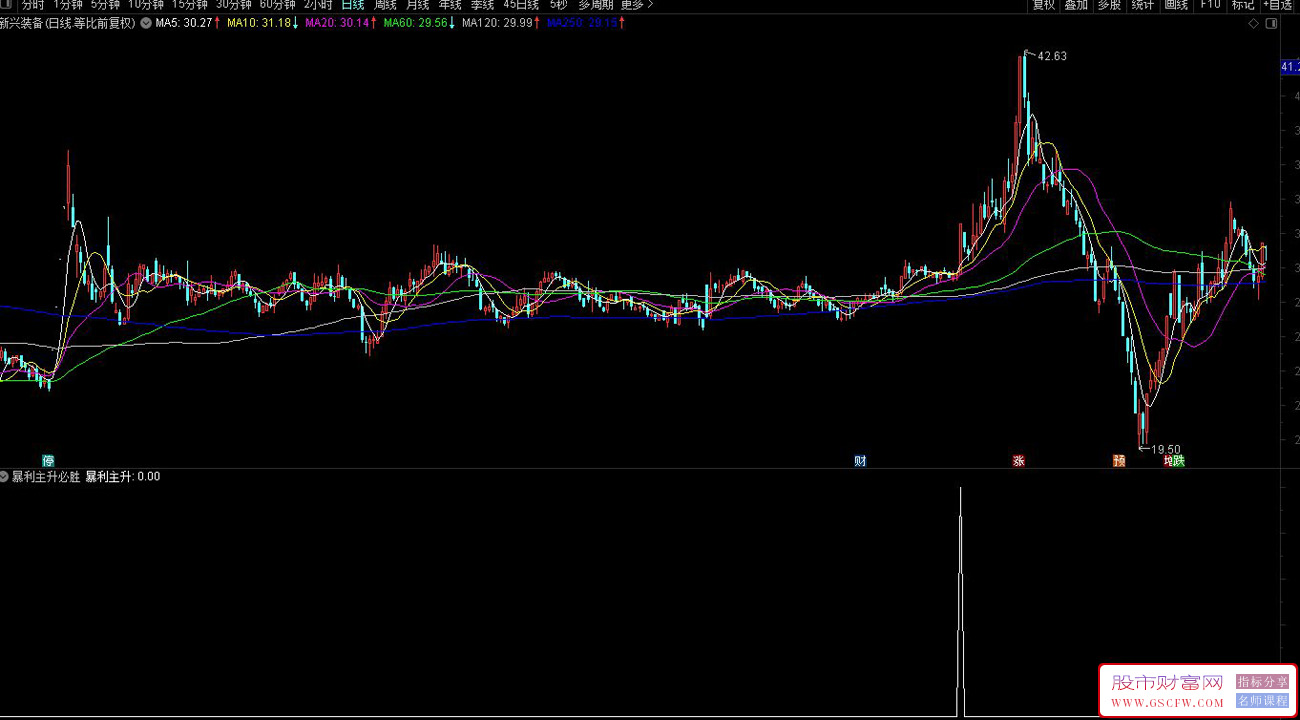
Task: Select the 日线 daily period
Action: pyautogui.click(x=353, y=5)
